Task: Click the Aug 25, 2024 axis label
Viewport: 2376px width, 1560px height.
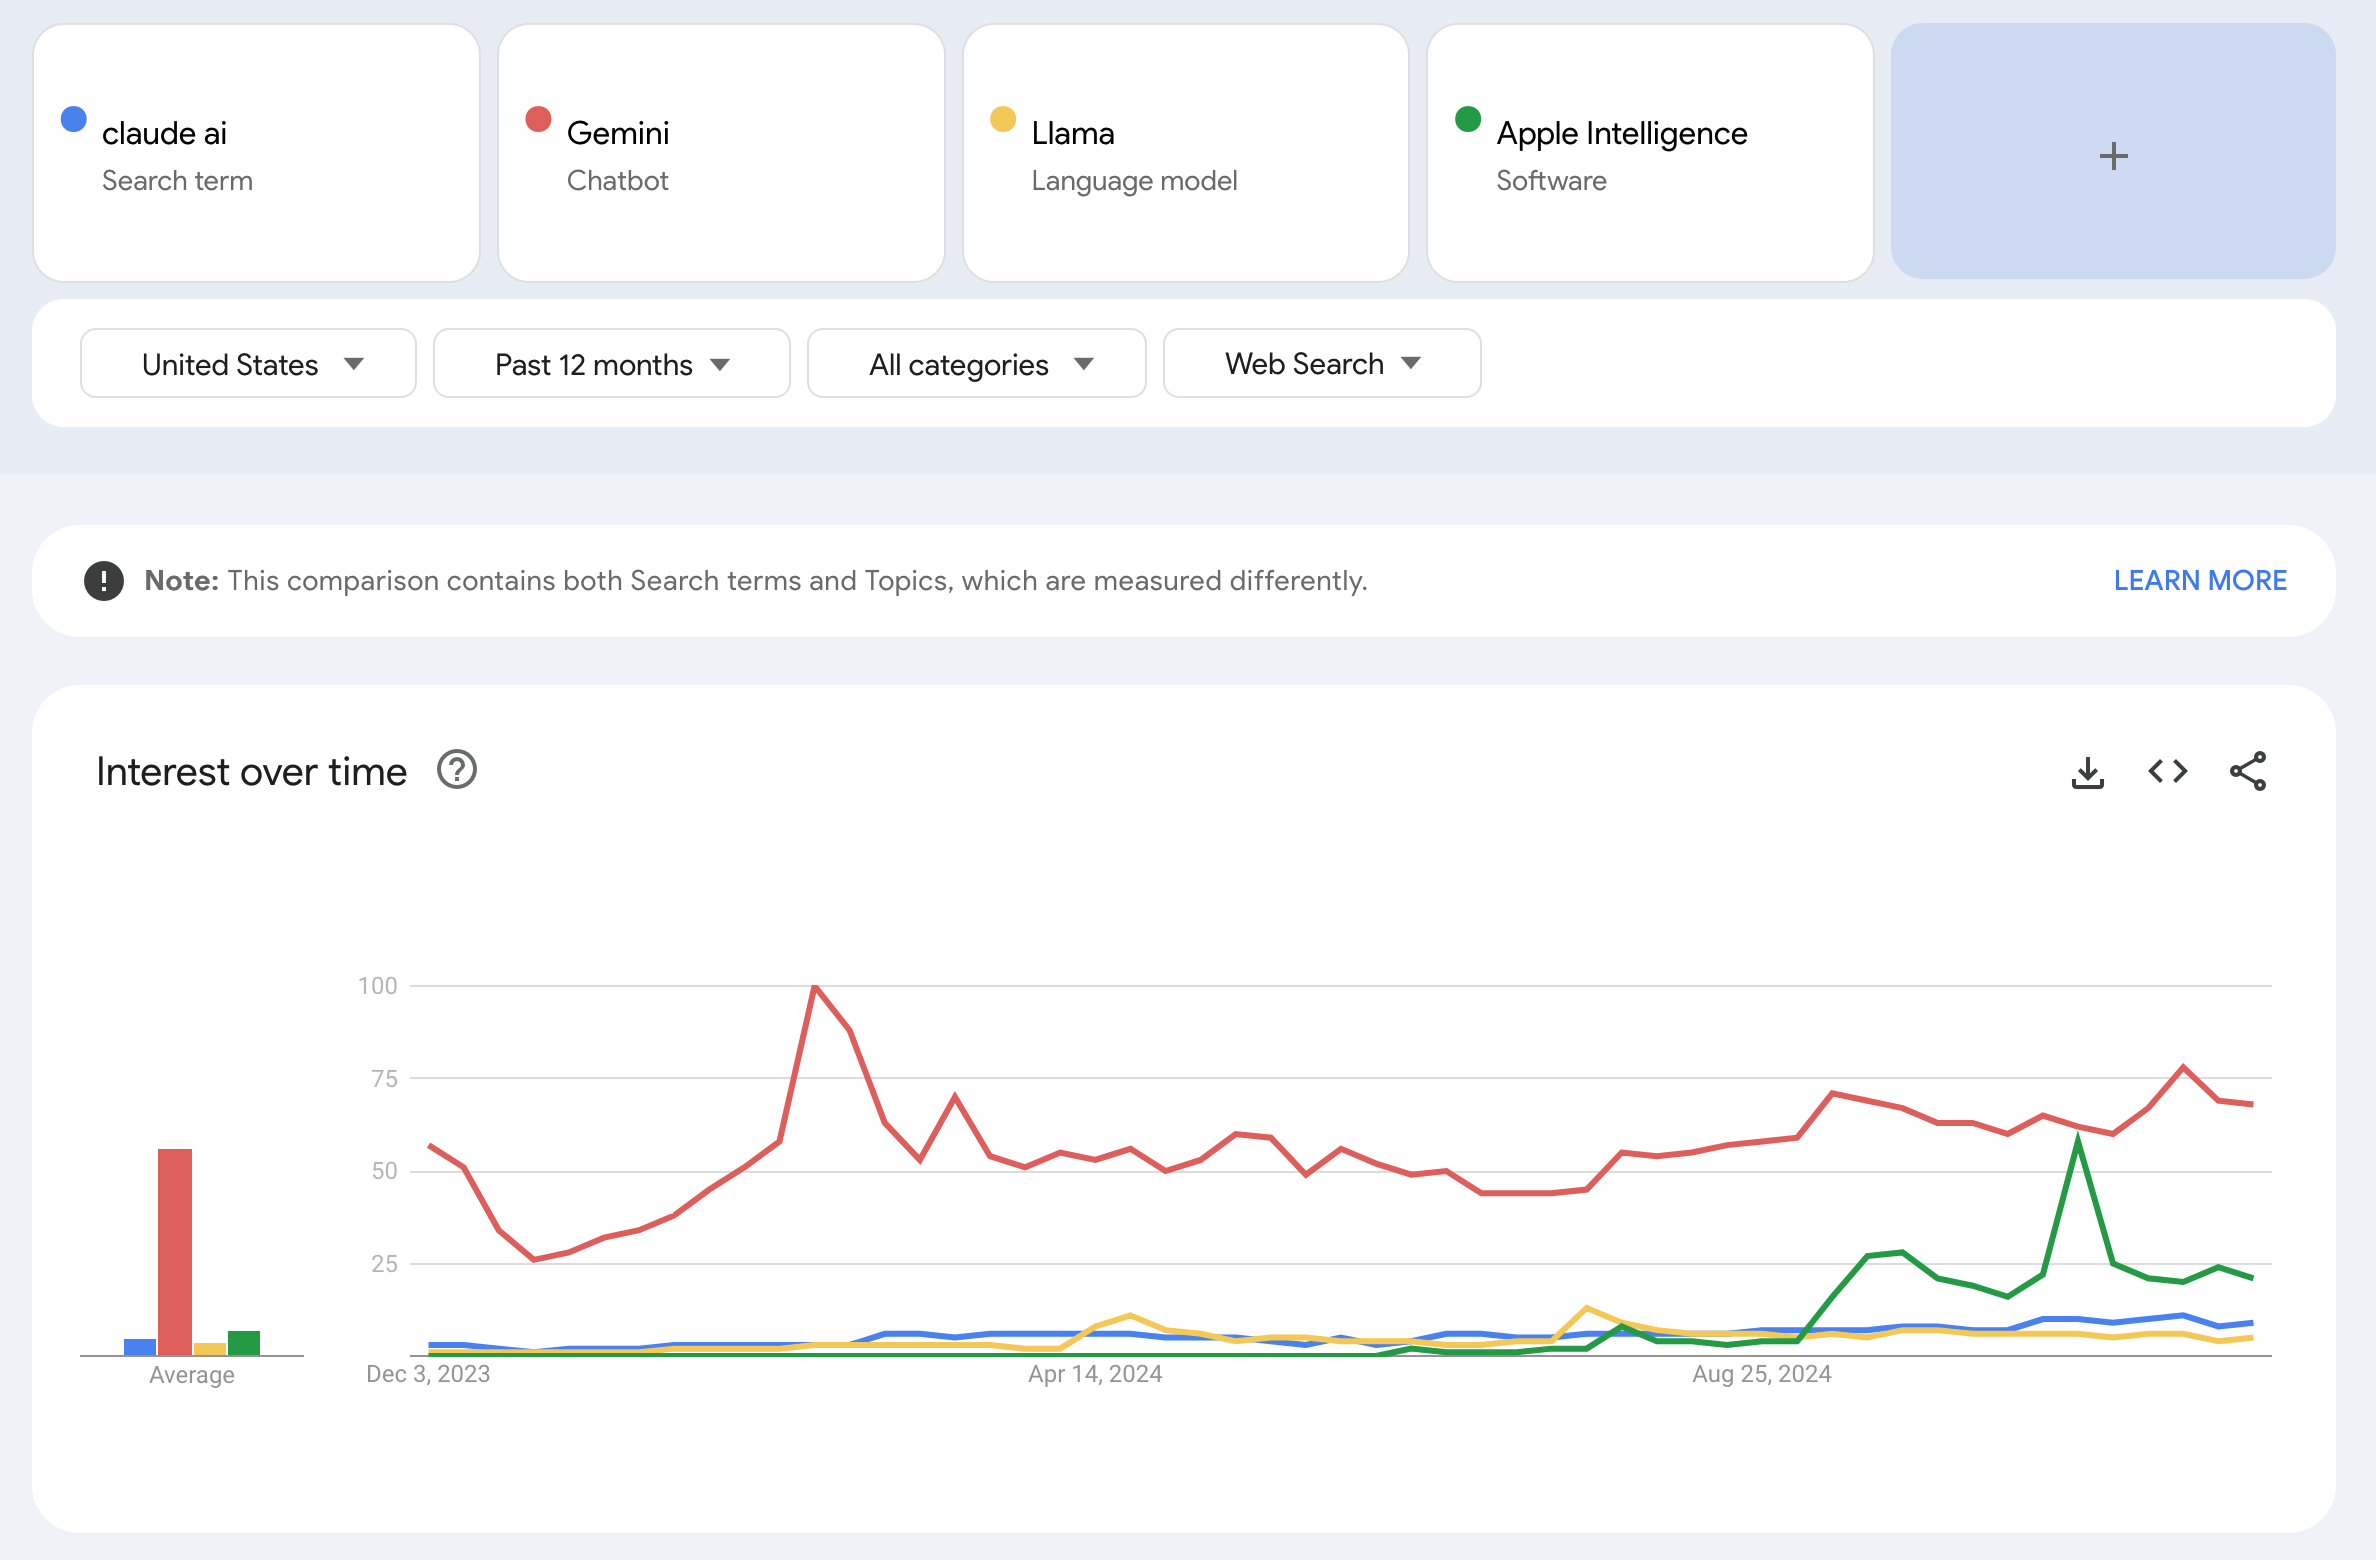Action: pos(1762,1374)
